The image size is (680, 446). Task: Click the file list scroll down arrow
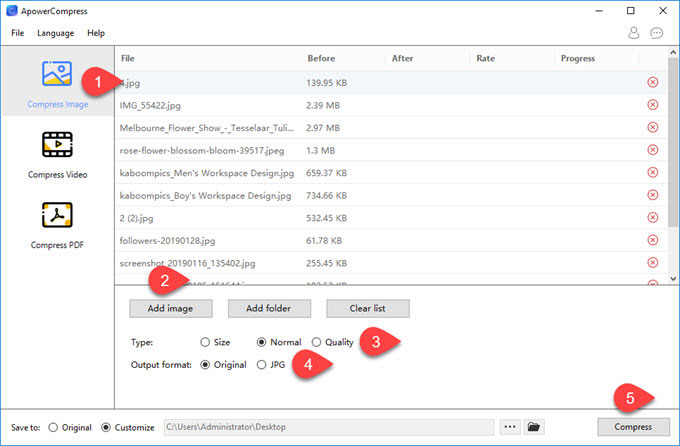point(673,279)
